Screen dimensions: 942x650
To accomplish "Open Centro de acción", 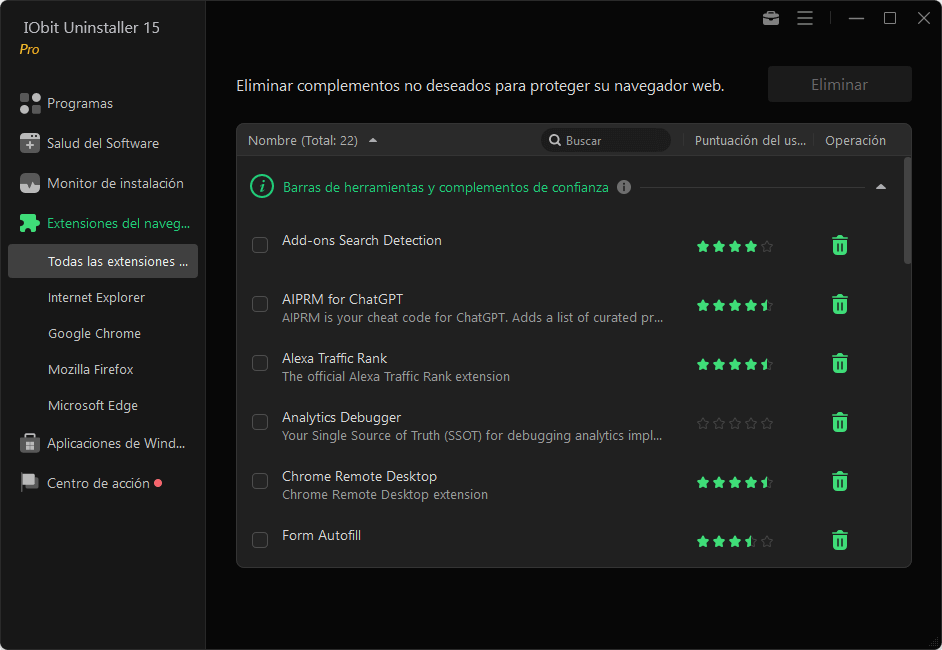I will [x=98, y=483].
